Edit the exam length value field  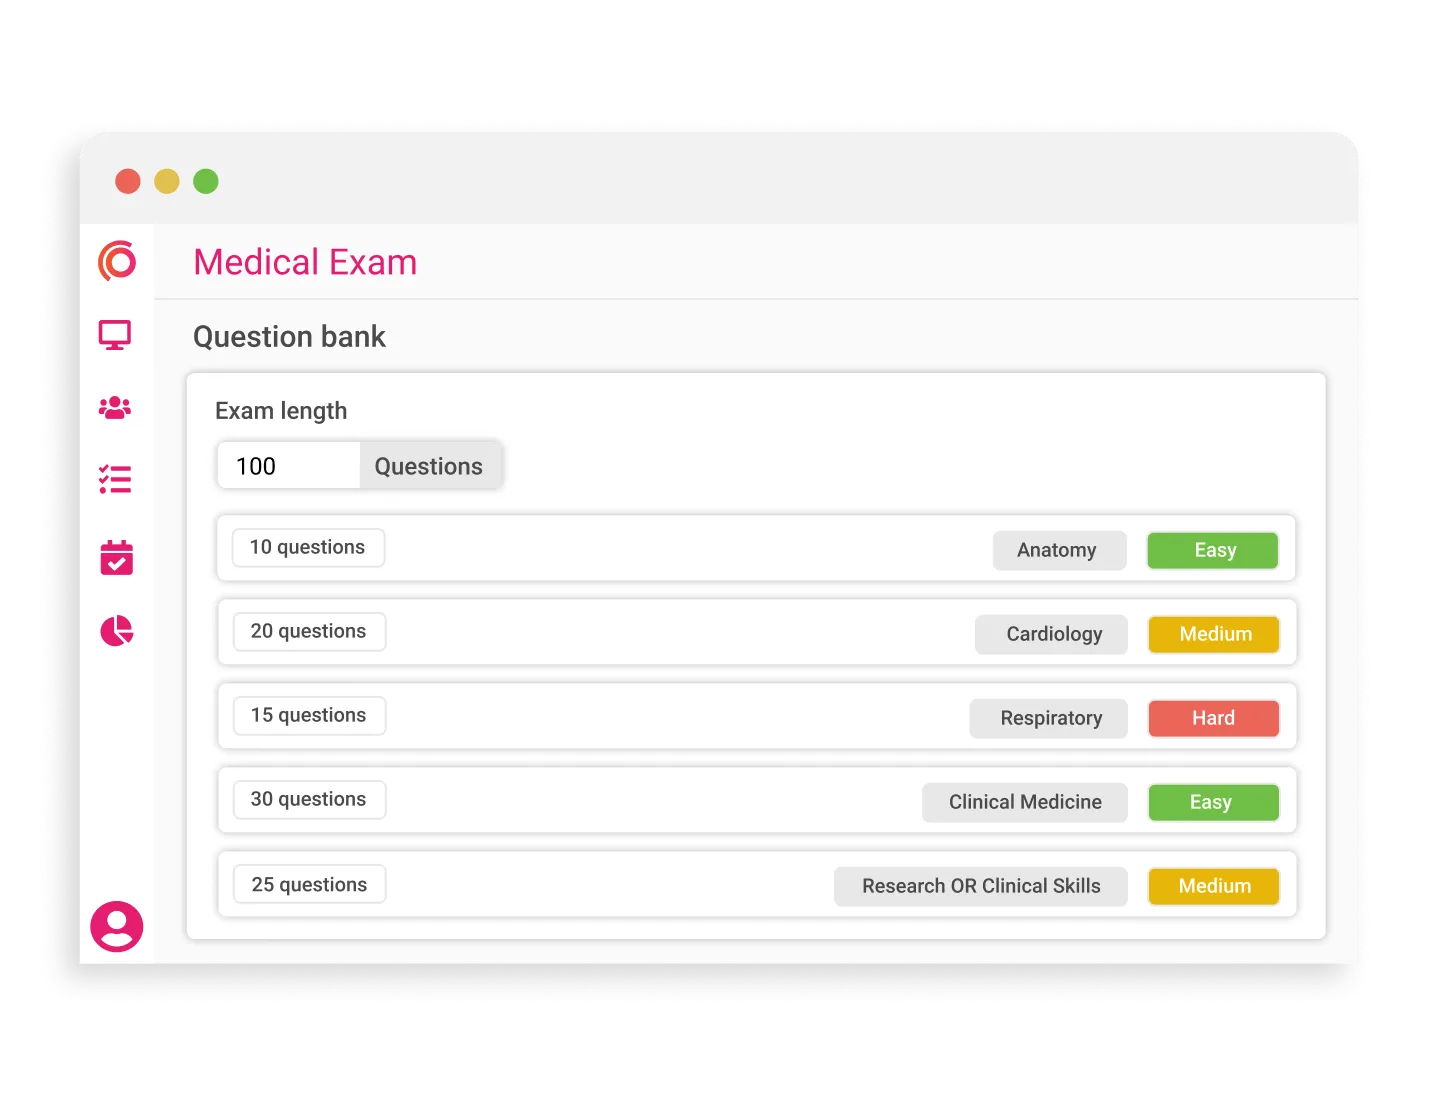tap(287, 466)
